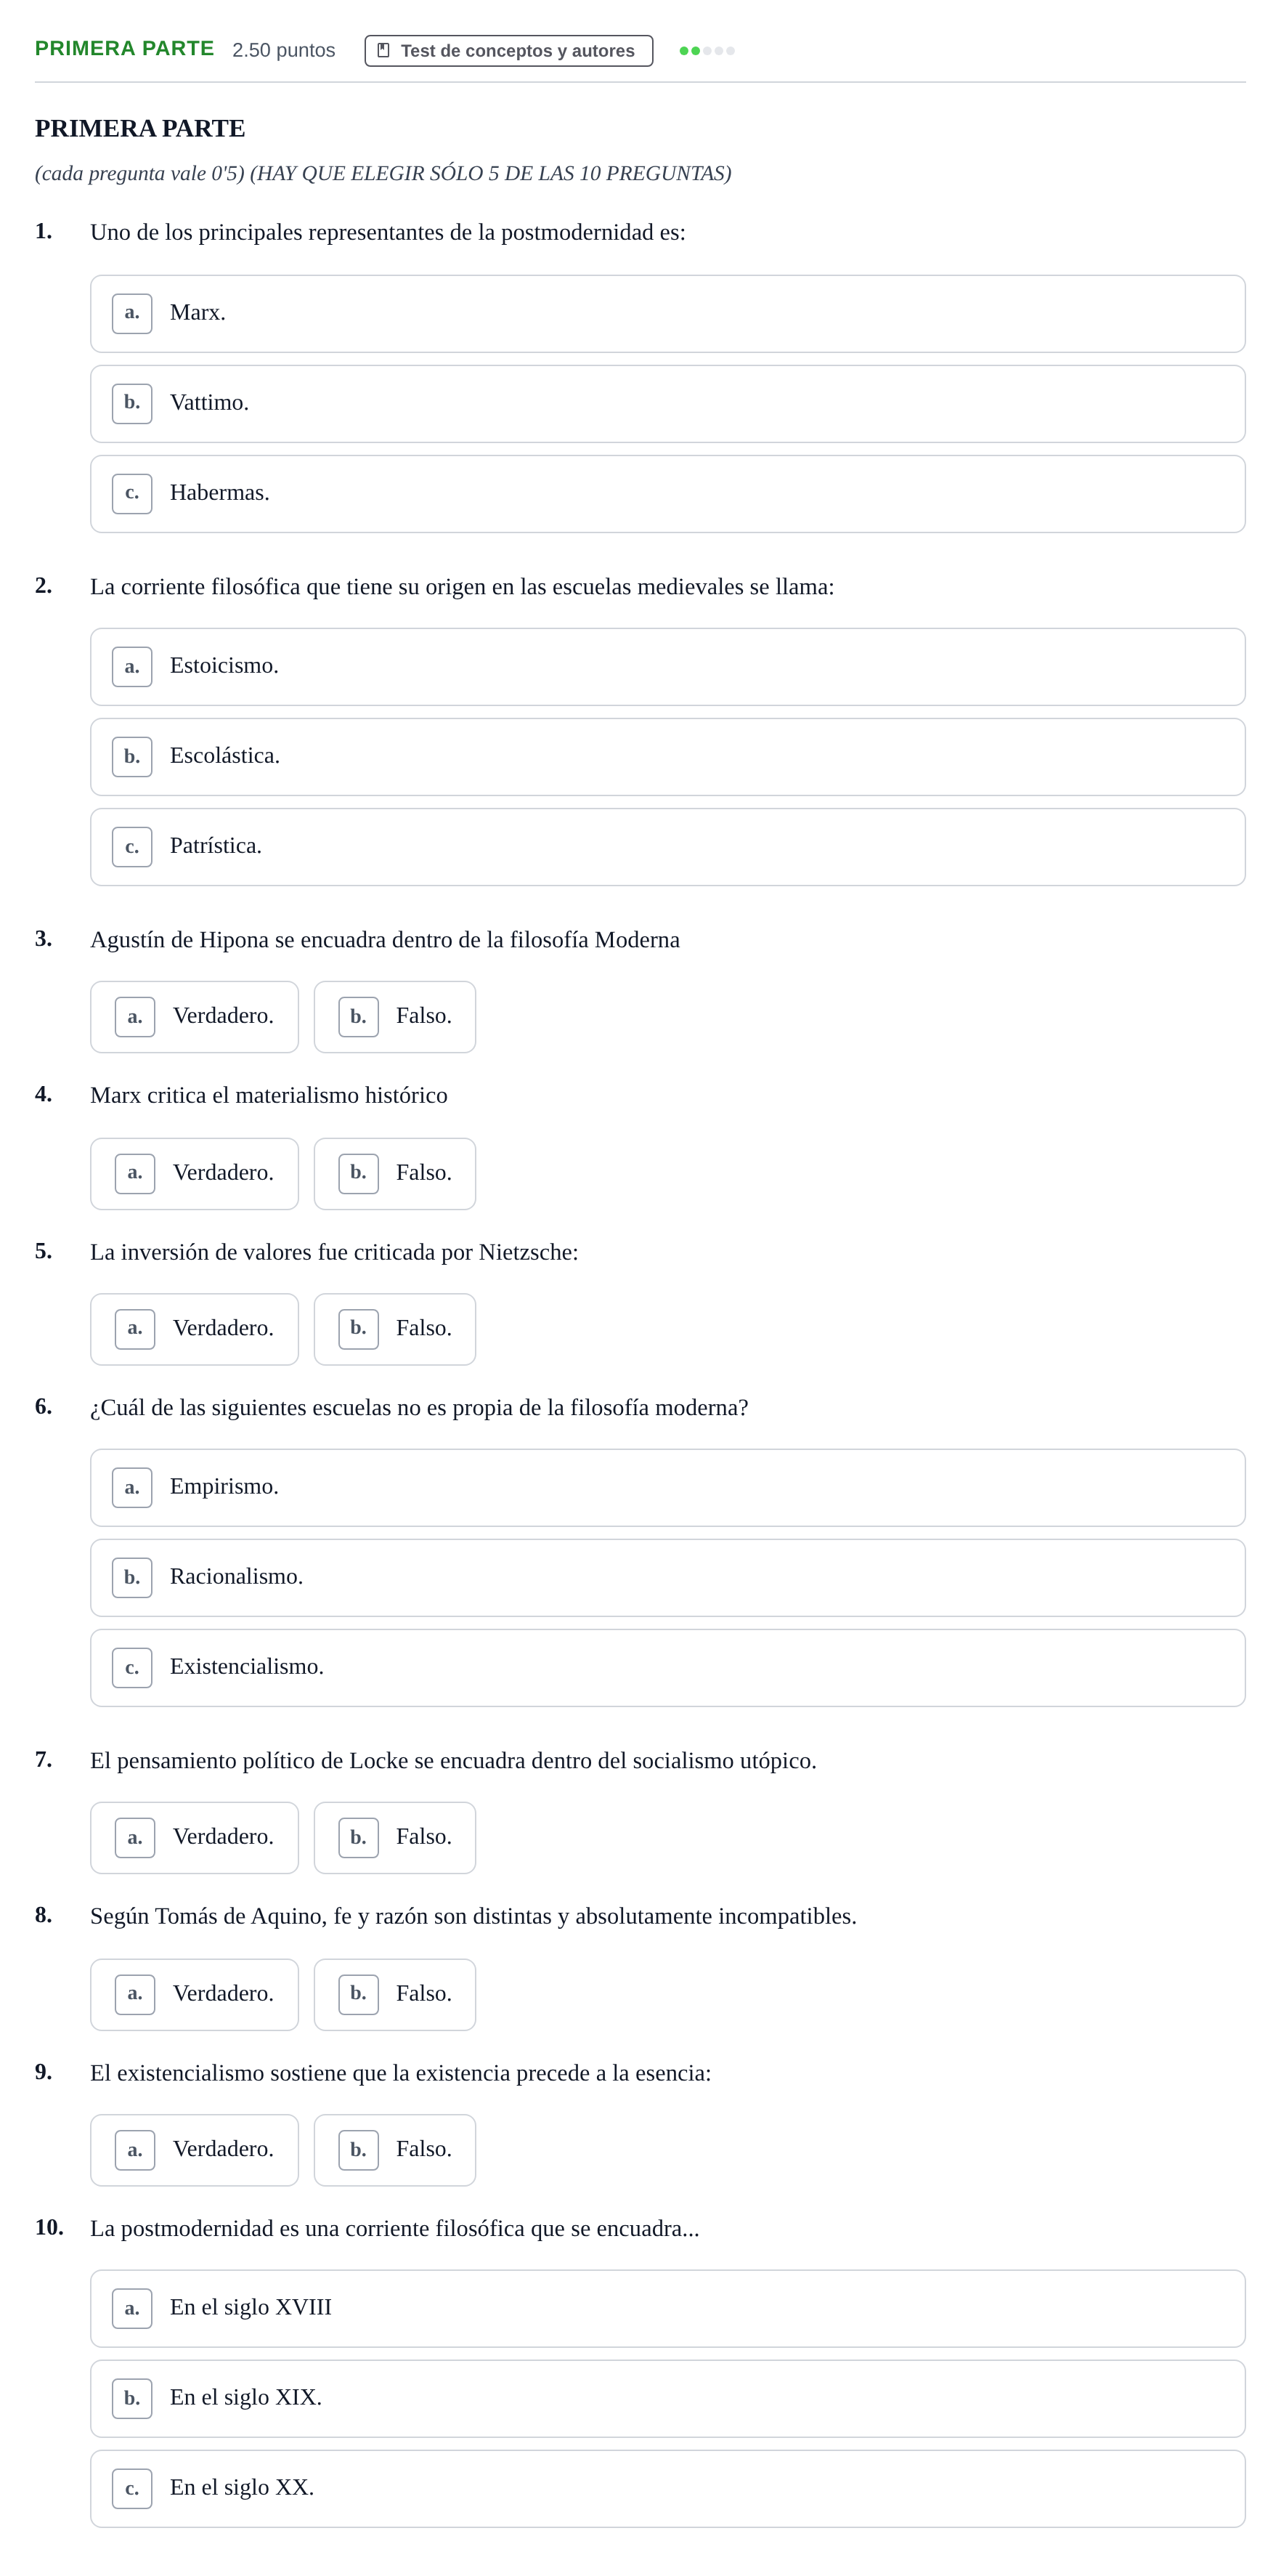Click the Test de conceptos y autores badge
Viewport: 1281px width, 2576px height.
coord(508,51)
